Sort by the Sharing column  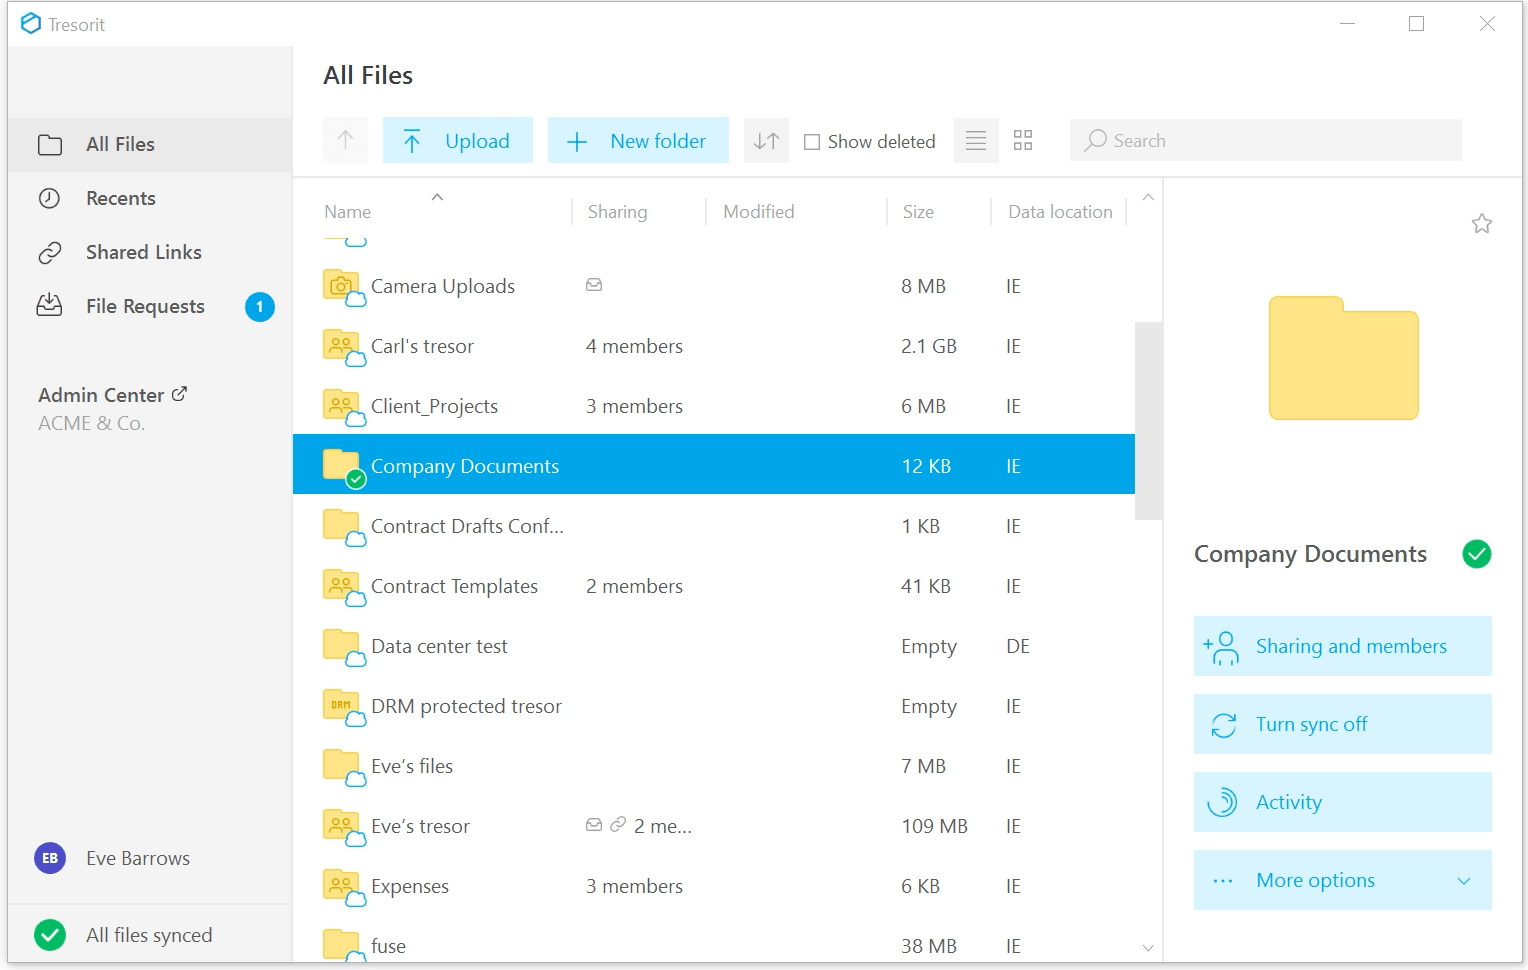617,212
